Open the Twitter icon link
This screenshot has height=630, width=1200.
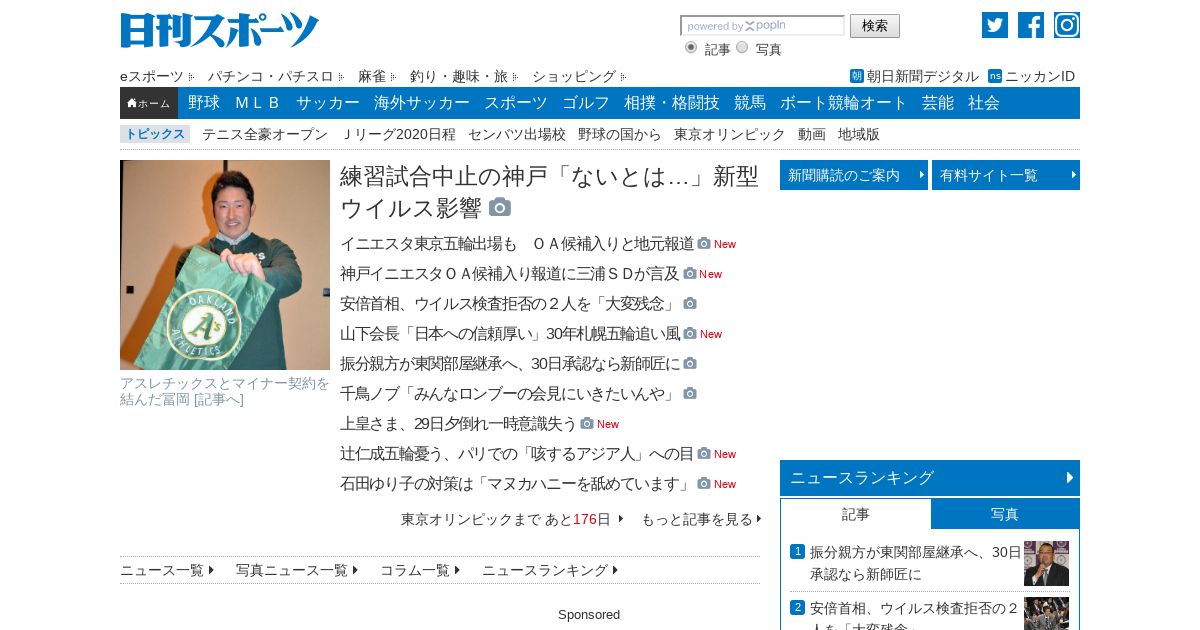click(995, 25)
